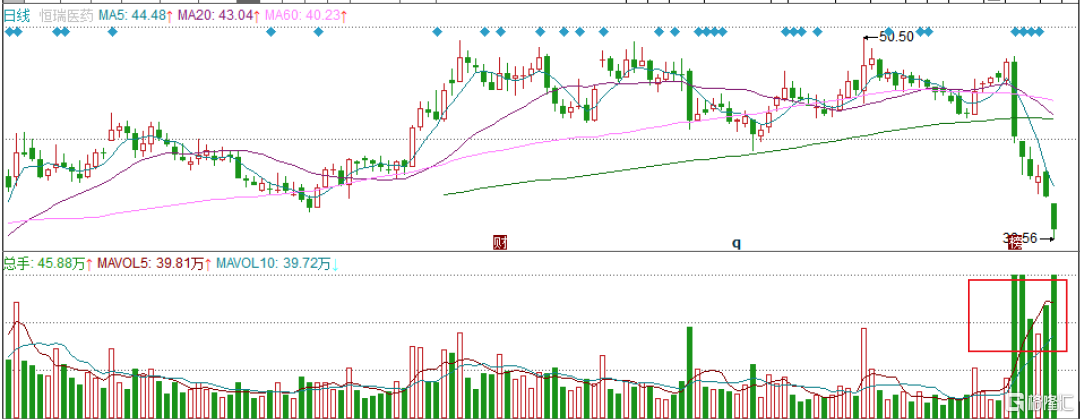
Task: Click the 50.50 high price label
Action: pyautogui.click(x=897, y=37)
